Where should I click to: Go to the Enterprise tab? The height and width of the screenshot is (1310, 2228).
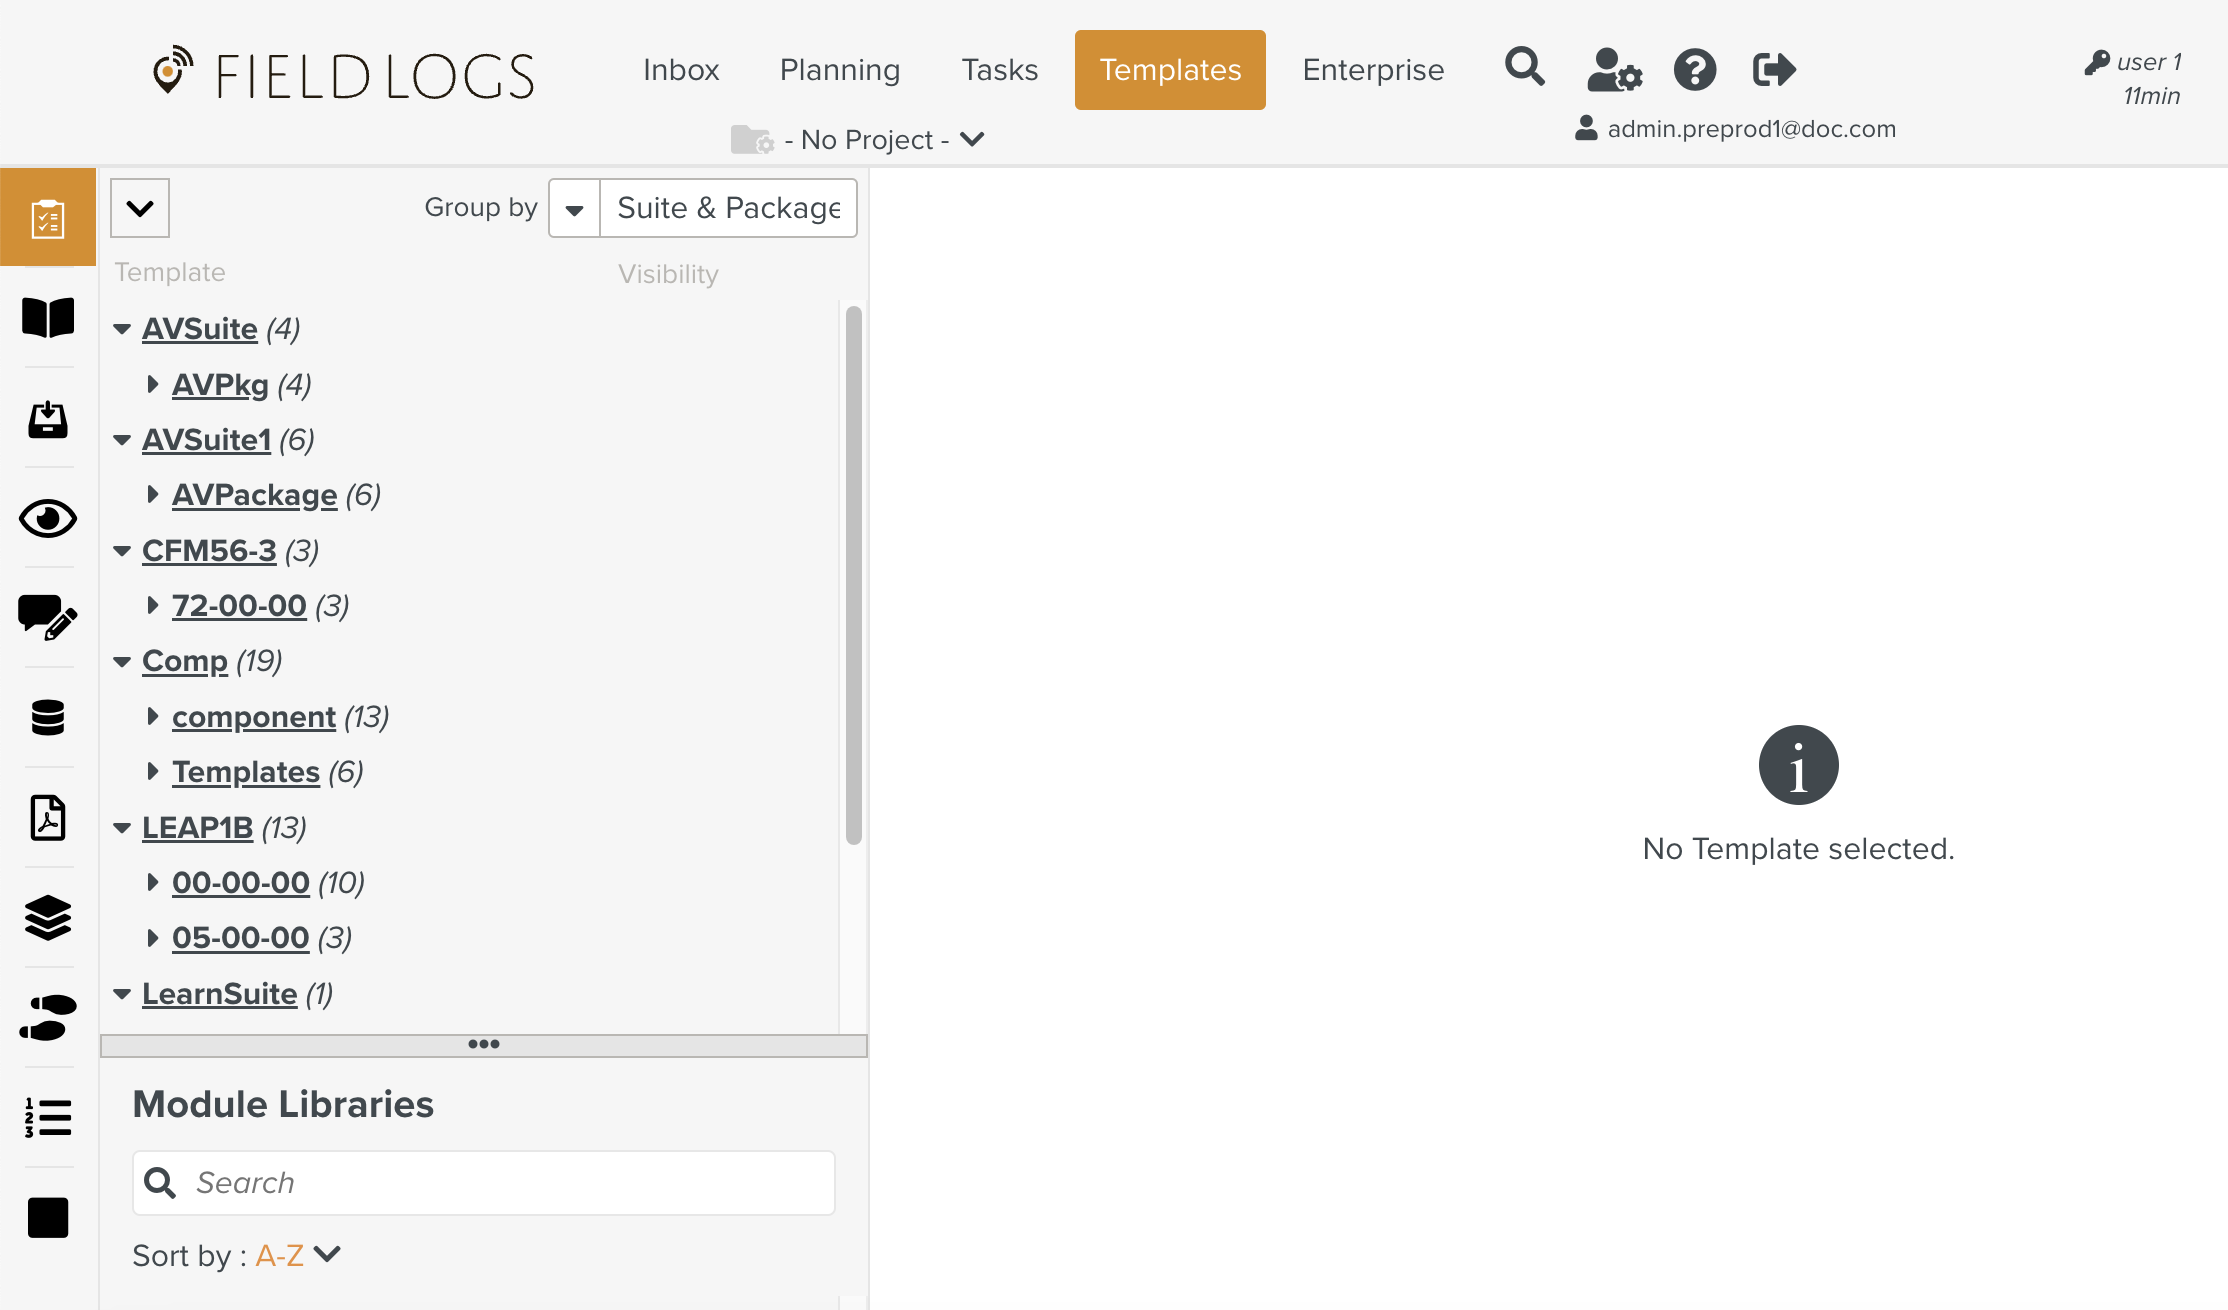coord(1372,70)
